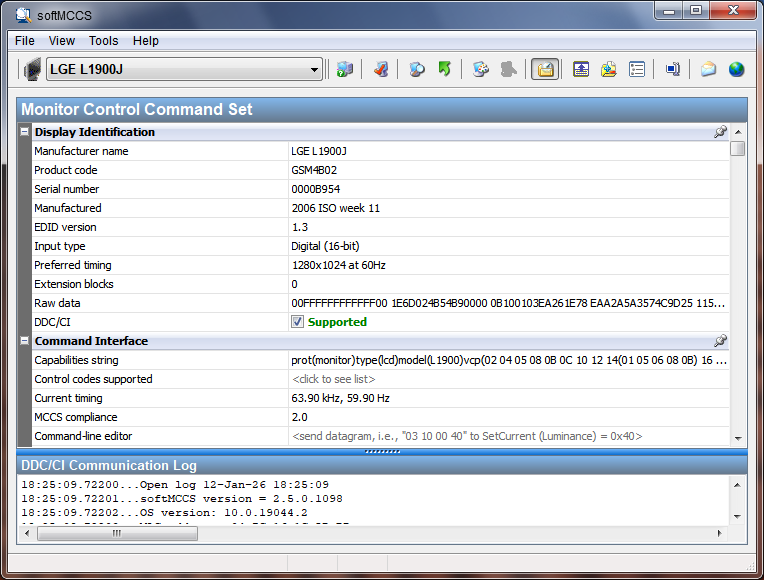Image resolution: width=764 pixels, height=580 pixels.
Task: Click the monitor icon beside the display selector
Action: [x=33, y=69]
